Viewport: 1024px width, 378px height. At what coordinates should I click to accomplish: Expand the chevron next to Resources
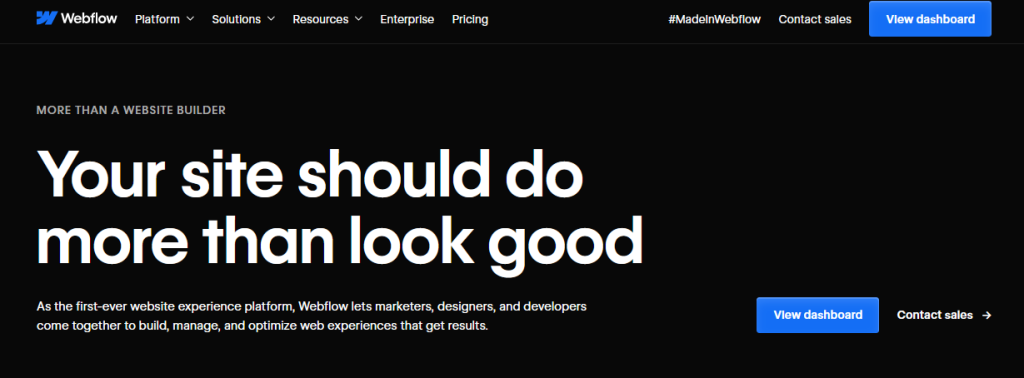coord(359,19)
